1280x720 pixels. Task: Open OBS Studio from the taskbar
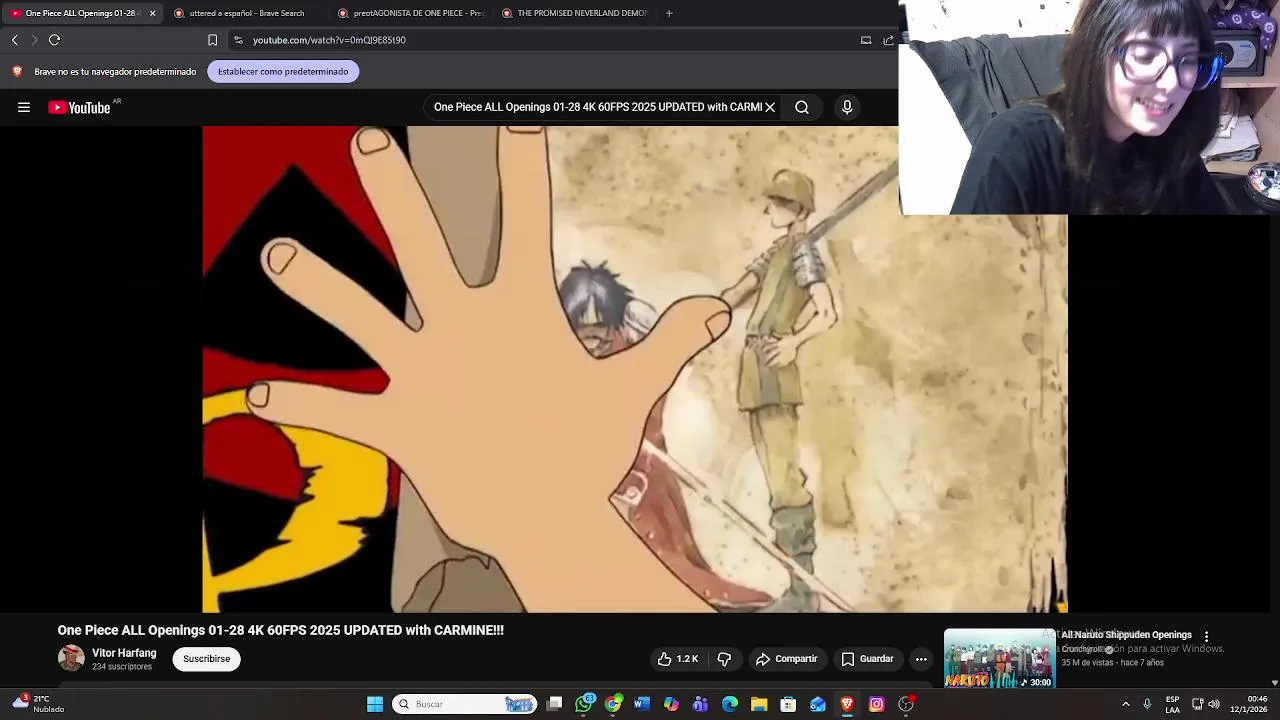click(x=906, y=704)
